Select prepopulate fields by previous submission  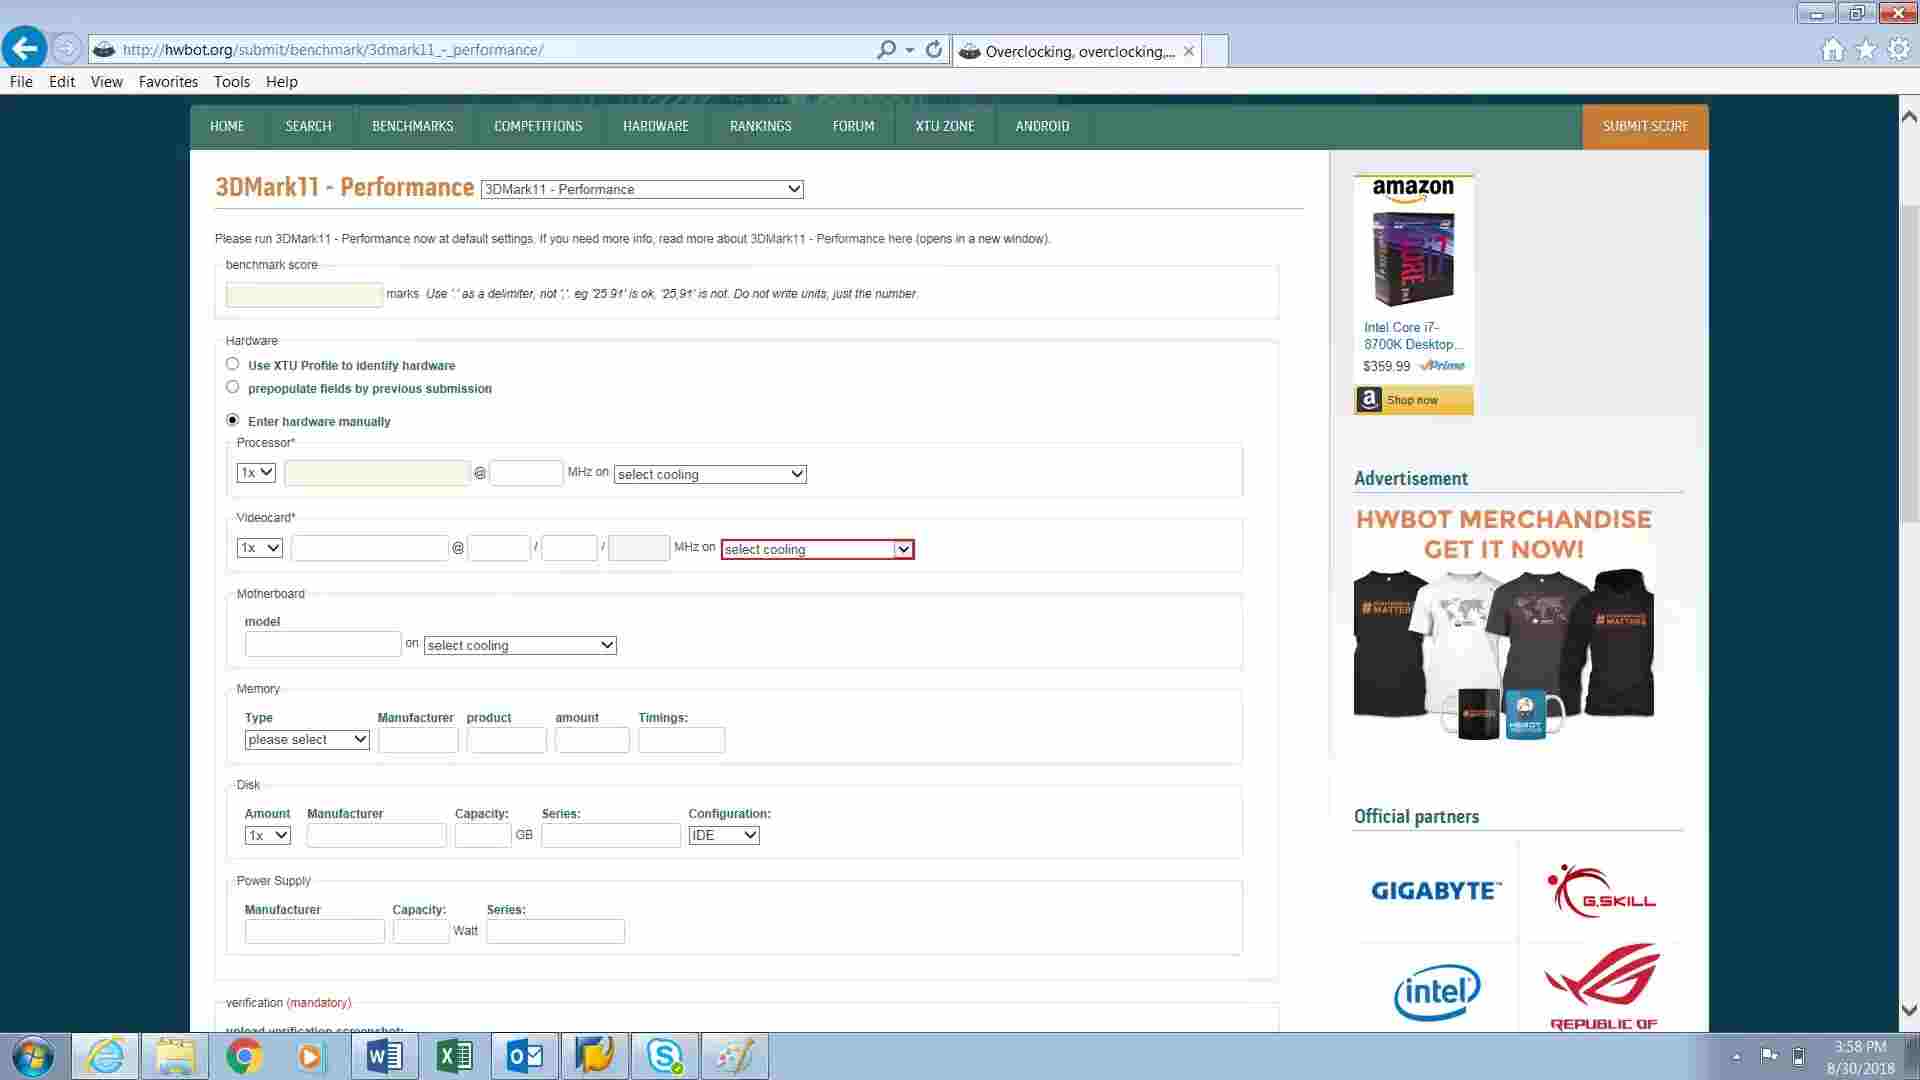233,387
